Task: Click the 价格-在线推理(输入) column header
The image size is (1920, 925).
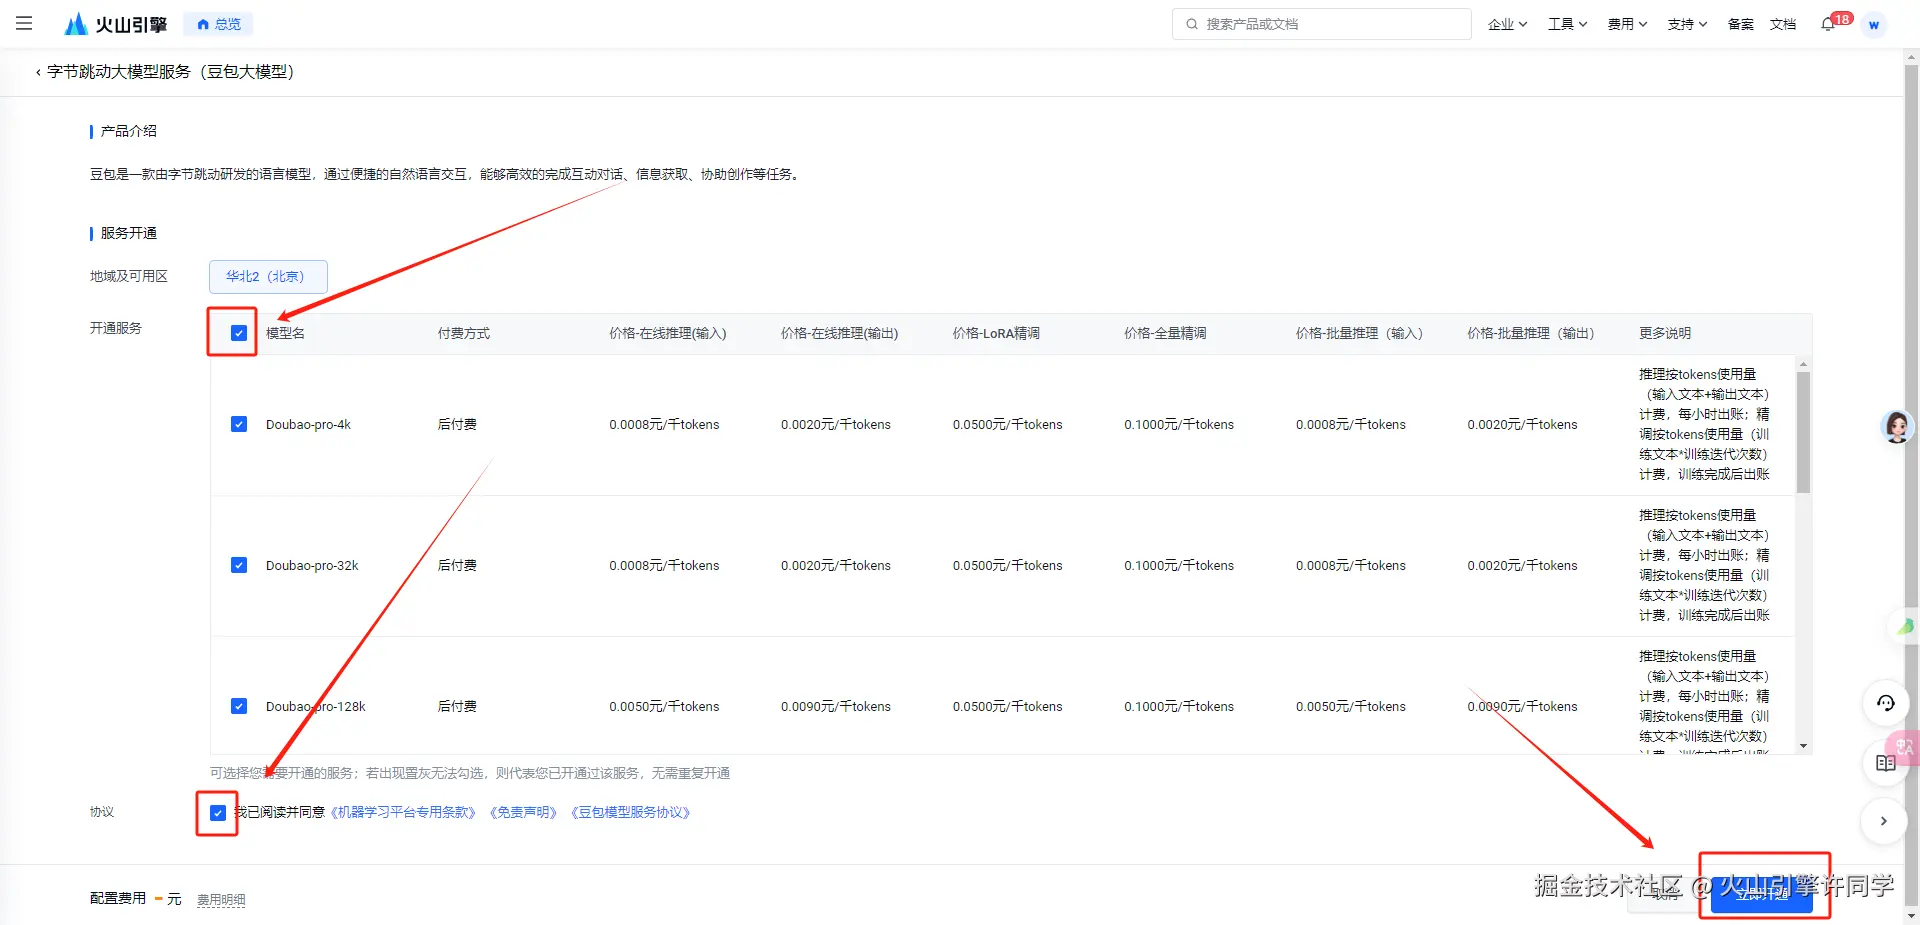Action: pos(668,333)
